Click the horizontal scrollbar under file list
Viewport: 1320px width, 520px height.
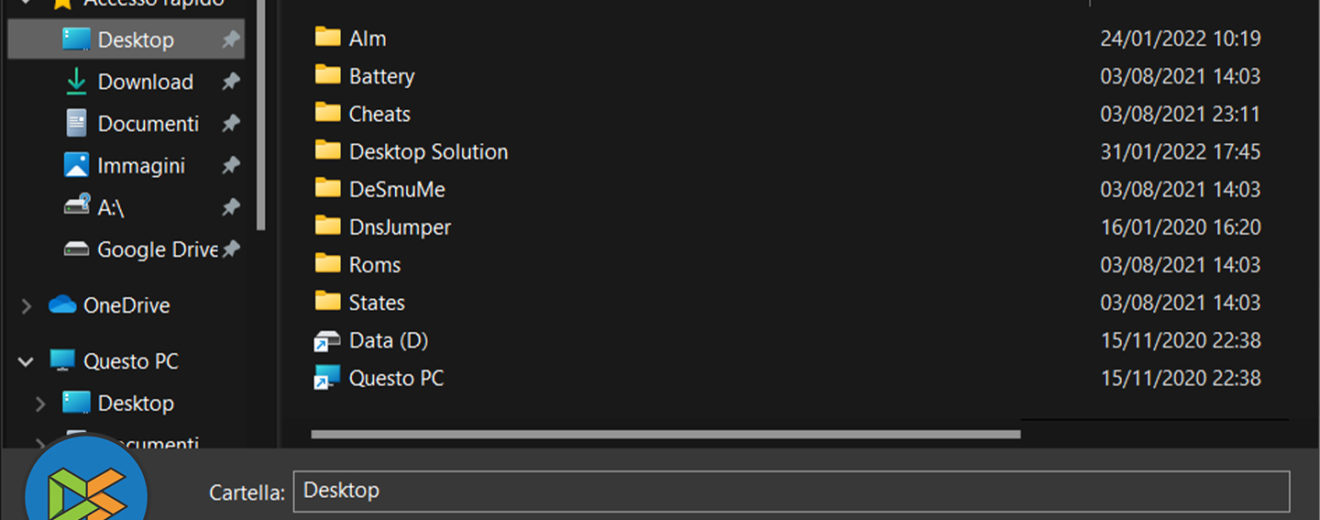click(x=665, y=435)
